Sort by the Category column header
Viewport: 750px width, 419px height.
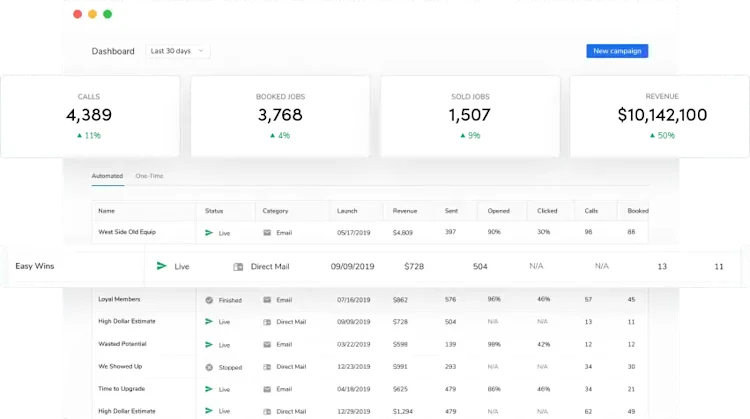(x=275, y=211)
